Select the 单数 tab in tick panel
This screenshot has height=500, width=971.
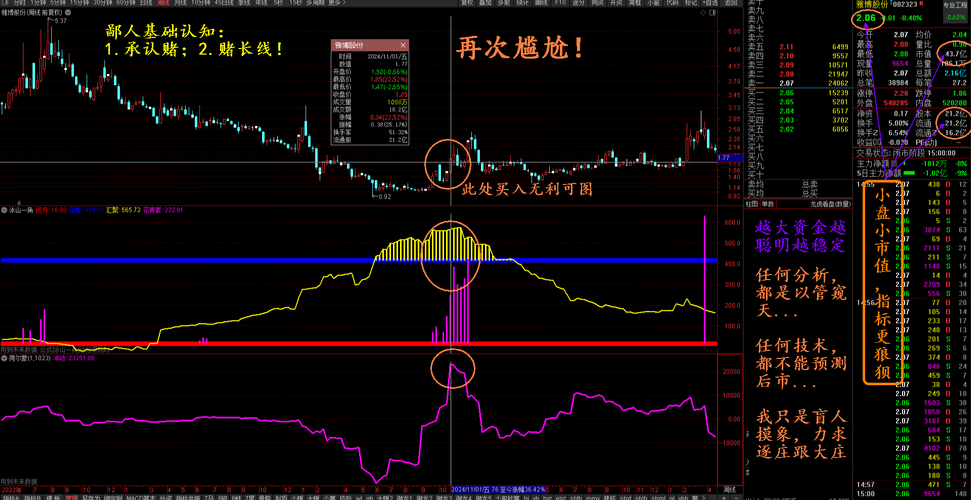[x=767, y=203]
